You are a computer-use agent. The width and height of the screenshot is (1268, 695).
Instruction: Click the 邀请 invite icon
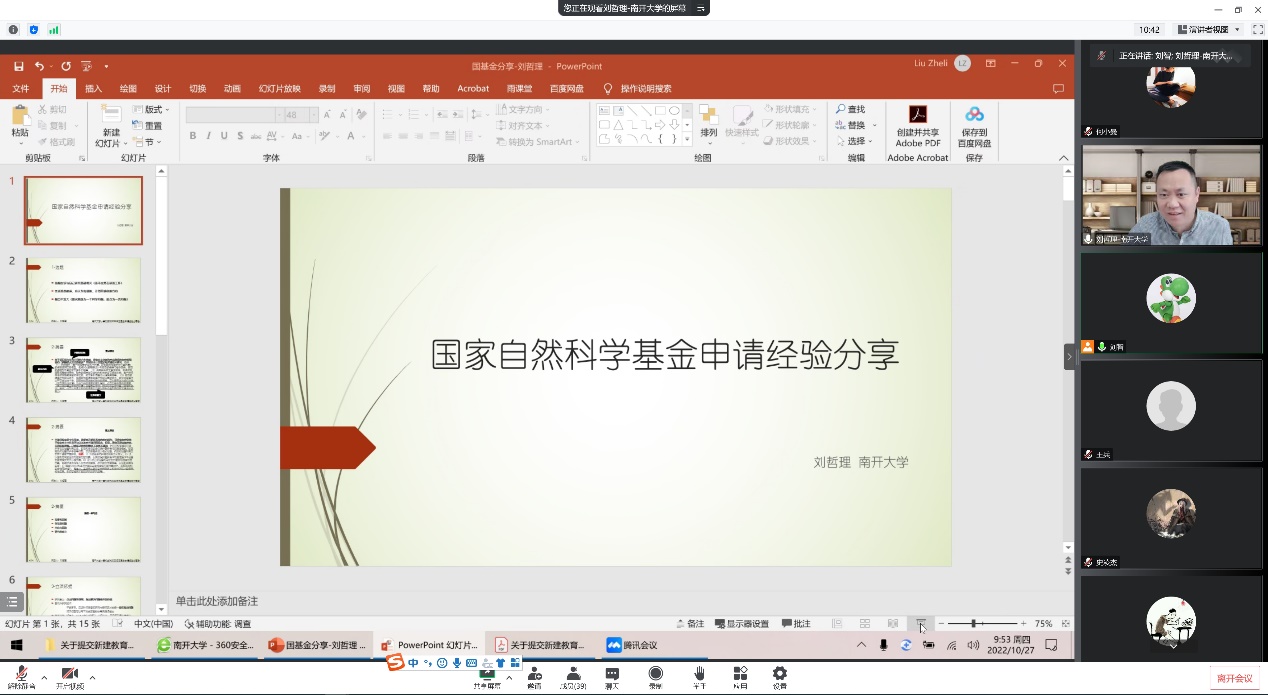pyautogui.click(x=535, y=677)
